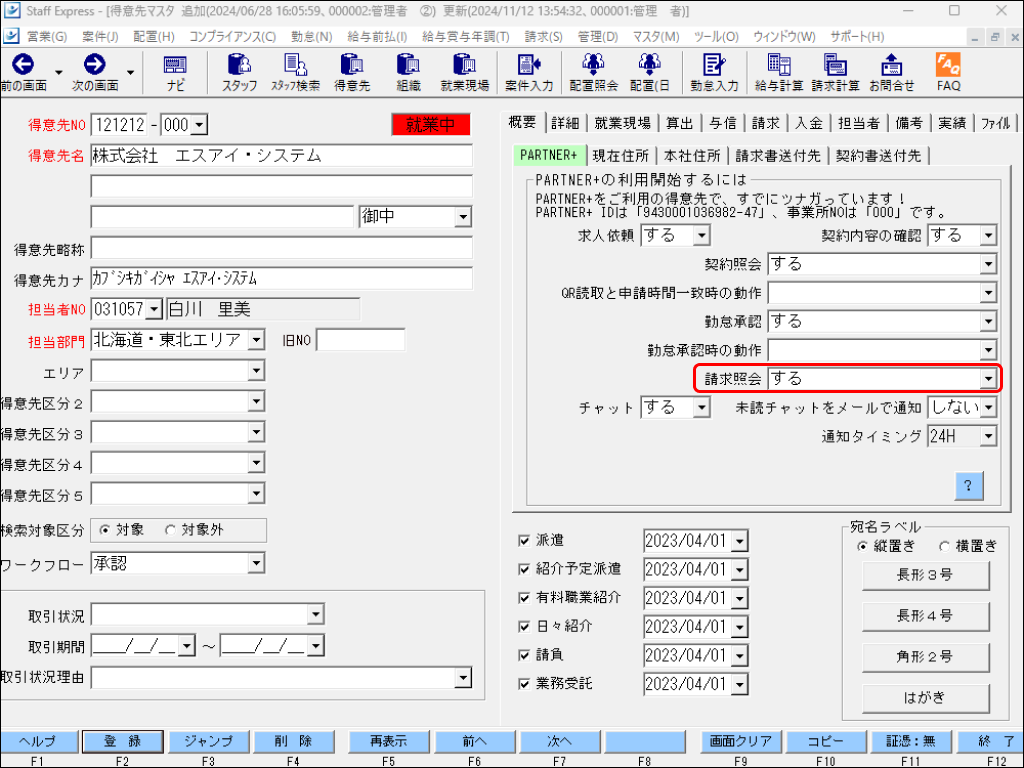Select the 対象 radio button

coord(104,530)
